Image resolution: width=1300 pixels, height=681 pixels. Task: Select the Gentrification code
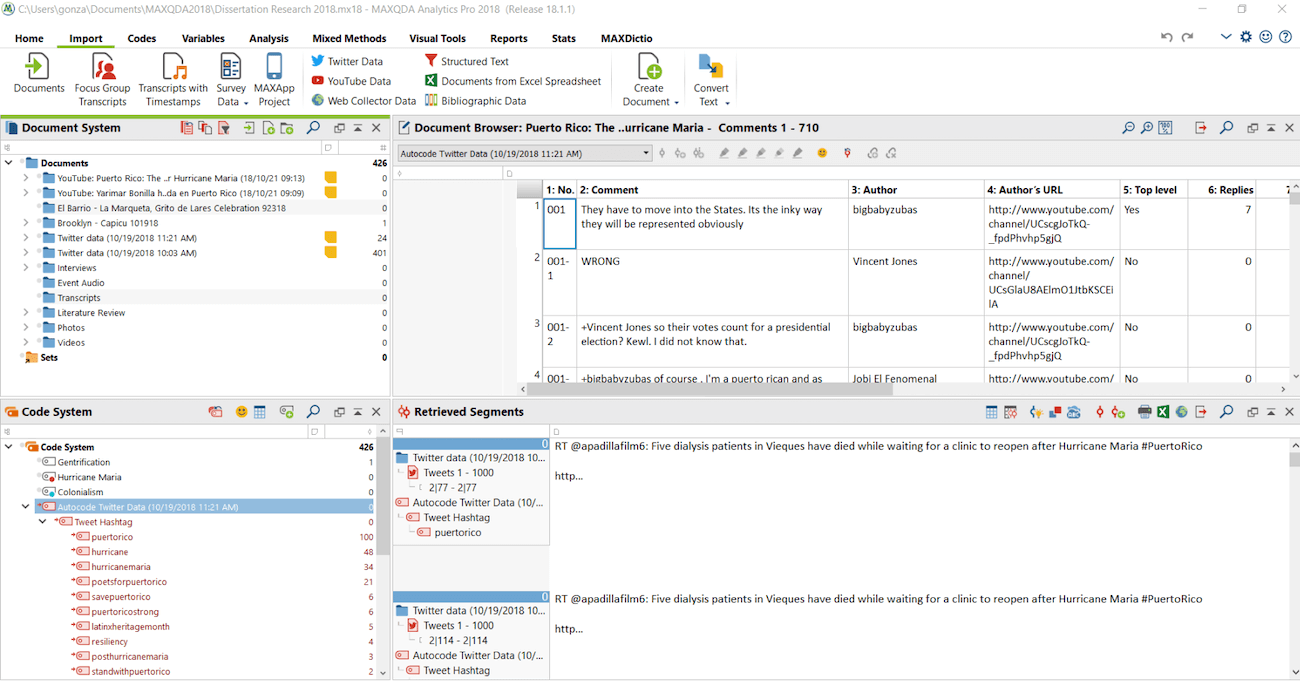83,462
